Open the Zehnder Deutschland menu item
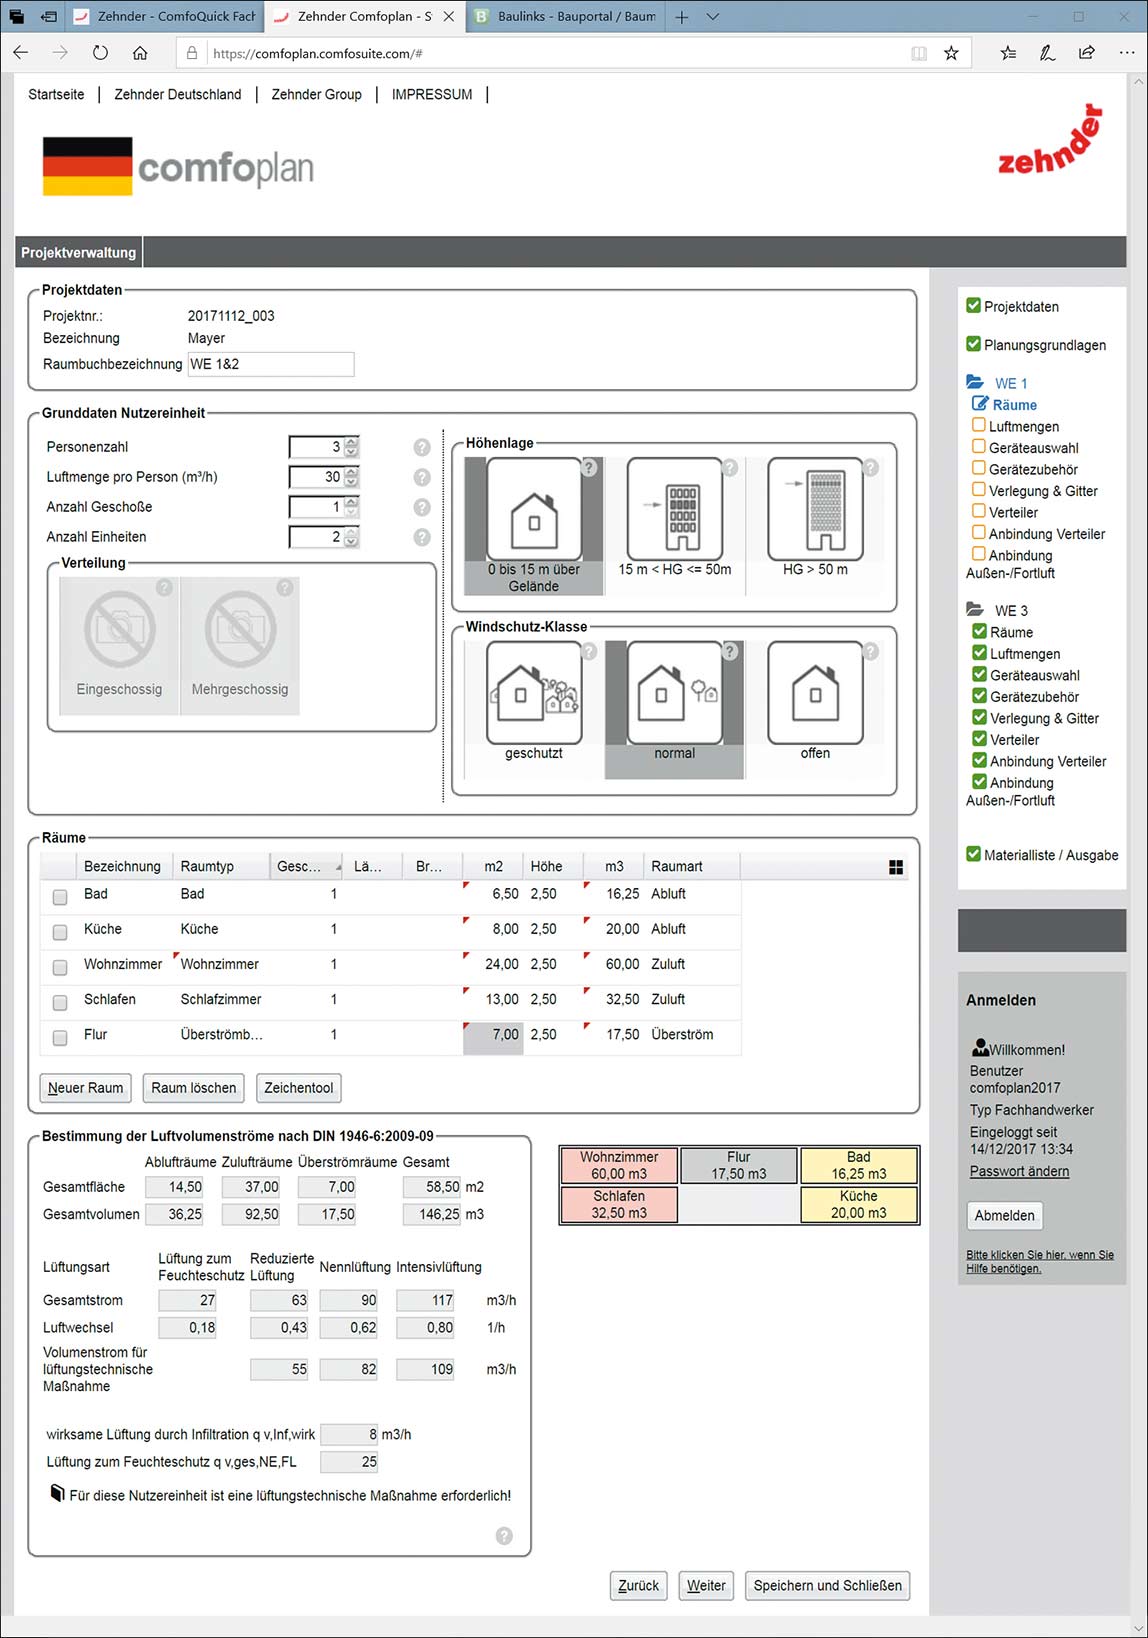The width and height of the screenshot is (1148, 1638). [177, 94]
